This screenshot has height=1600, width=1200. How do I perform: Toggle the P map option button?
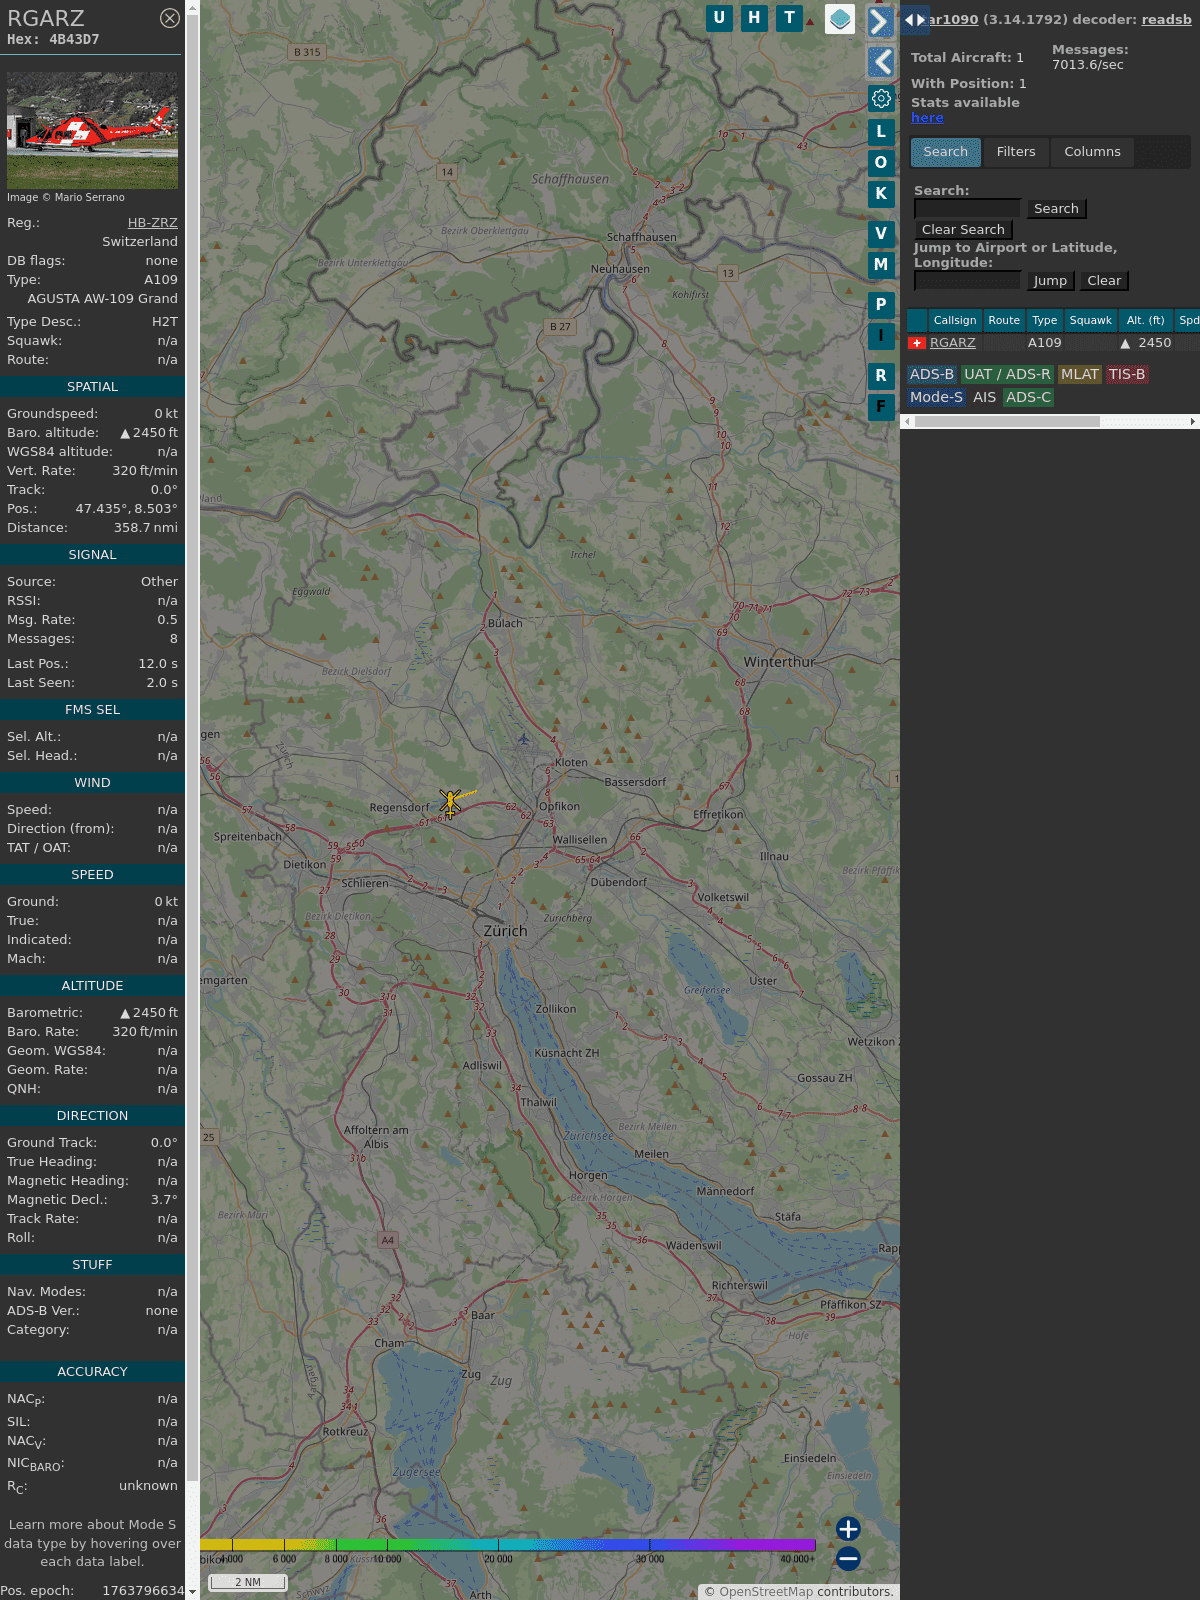(881, 305)
